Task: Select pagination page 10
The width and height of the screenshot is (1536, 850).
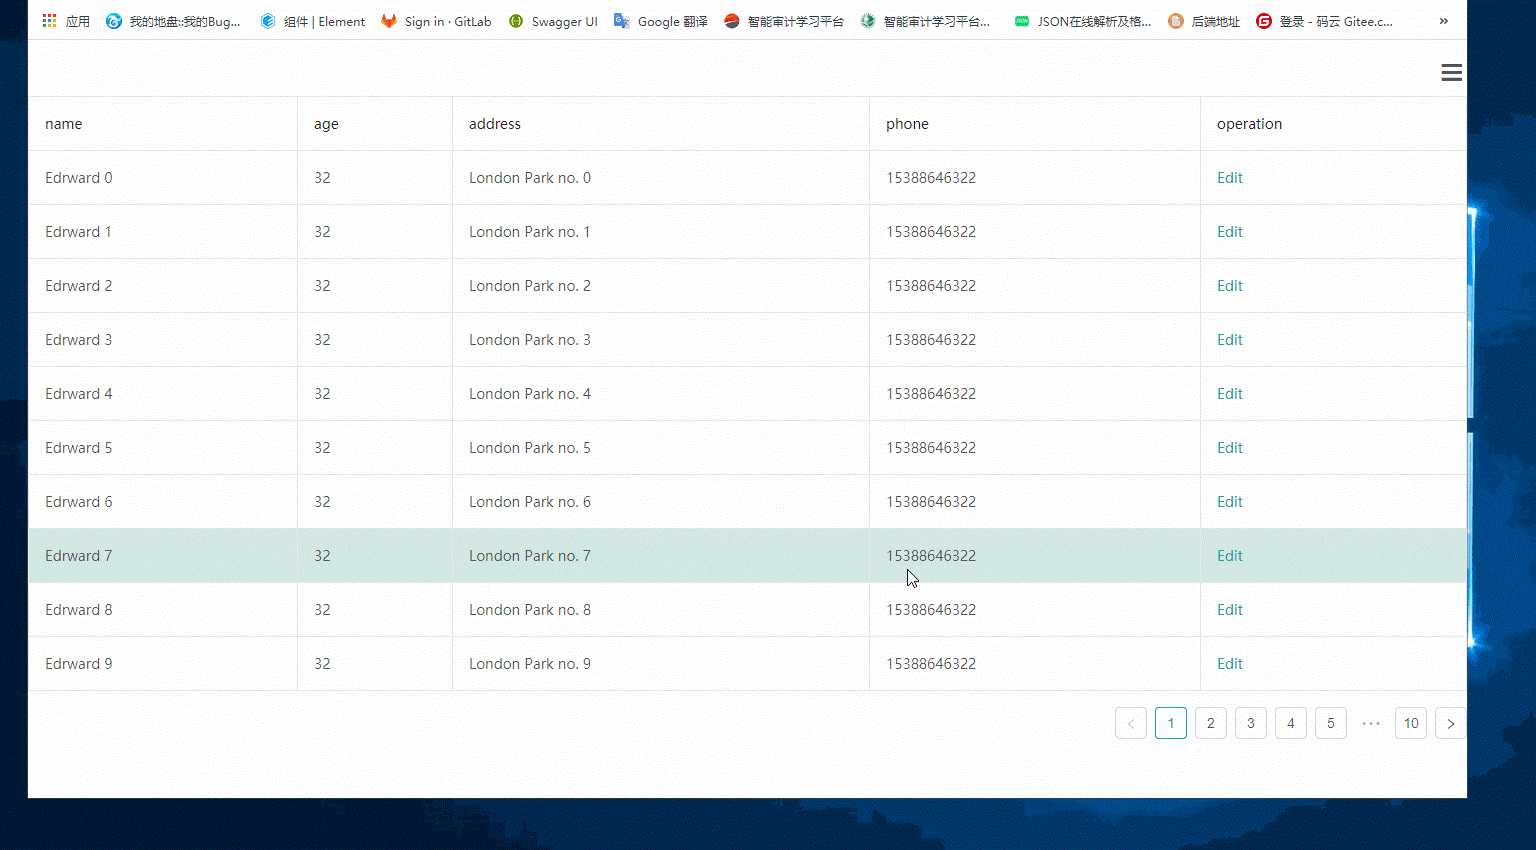Action: (x=1411, y=723)
